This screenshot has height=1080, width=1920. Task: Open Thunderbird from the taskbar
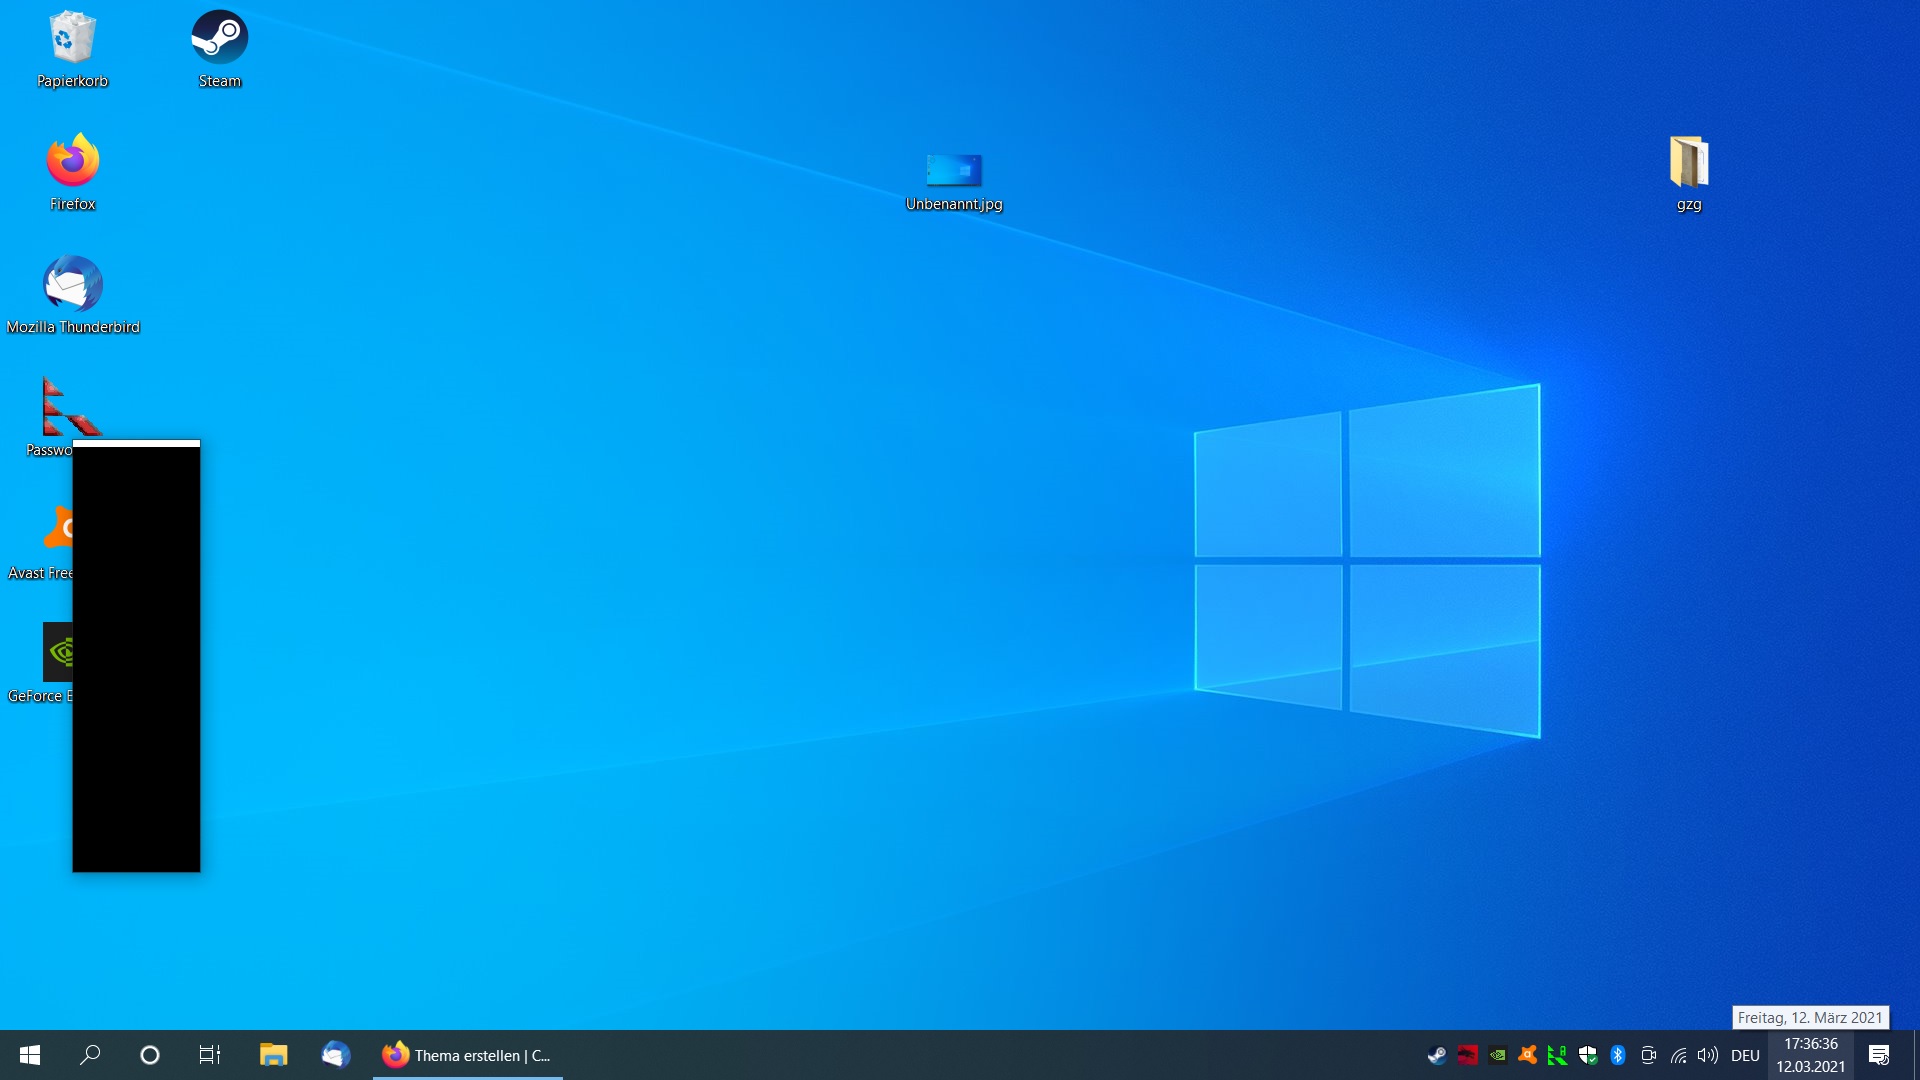(x=335, y=1055)
